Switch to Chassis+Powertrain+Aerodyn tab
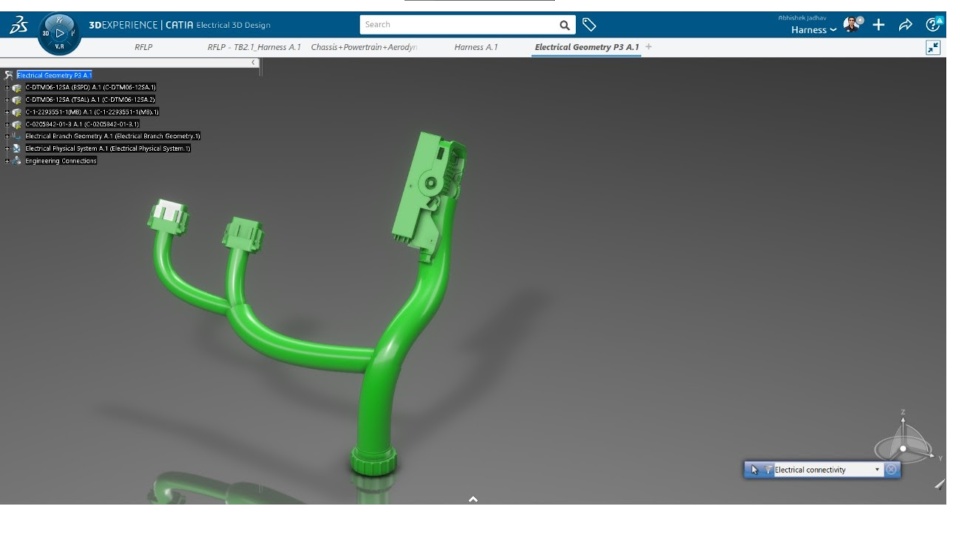960x540 pixels. pyautogui.click(x=364, y=47)
